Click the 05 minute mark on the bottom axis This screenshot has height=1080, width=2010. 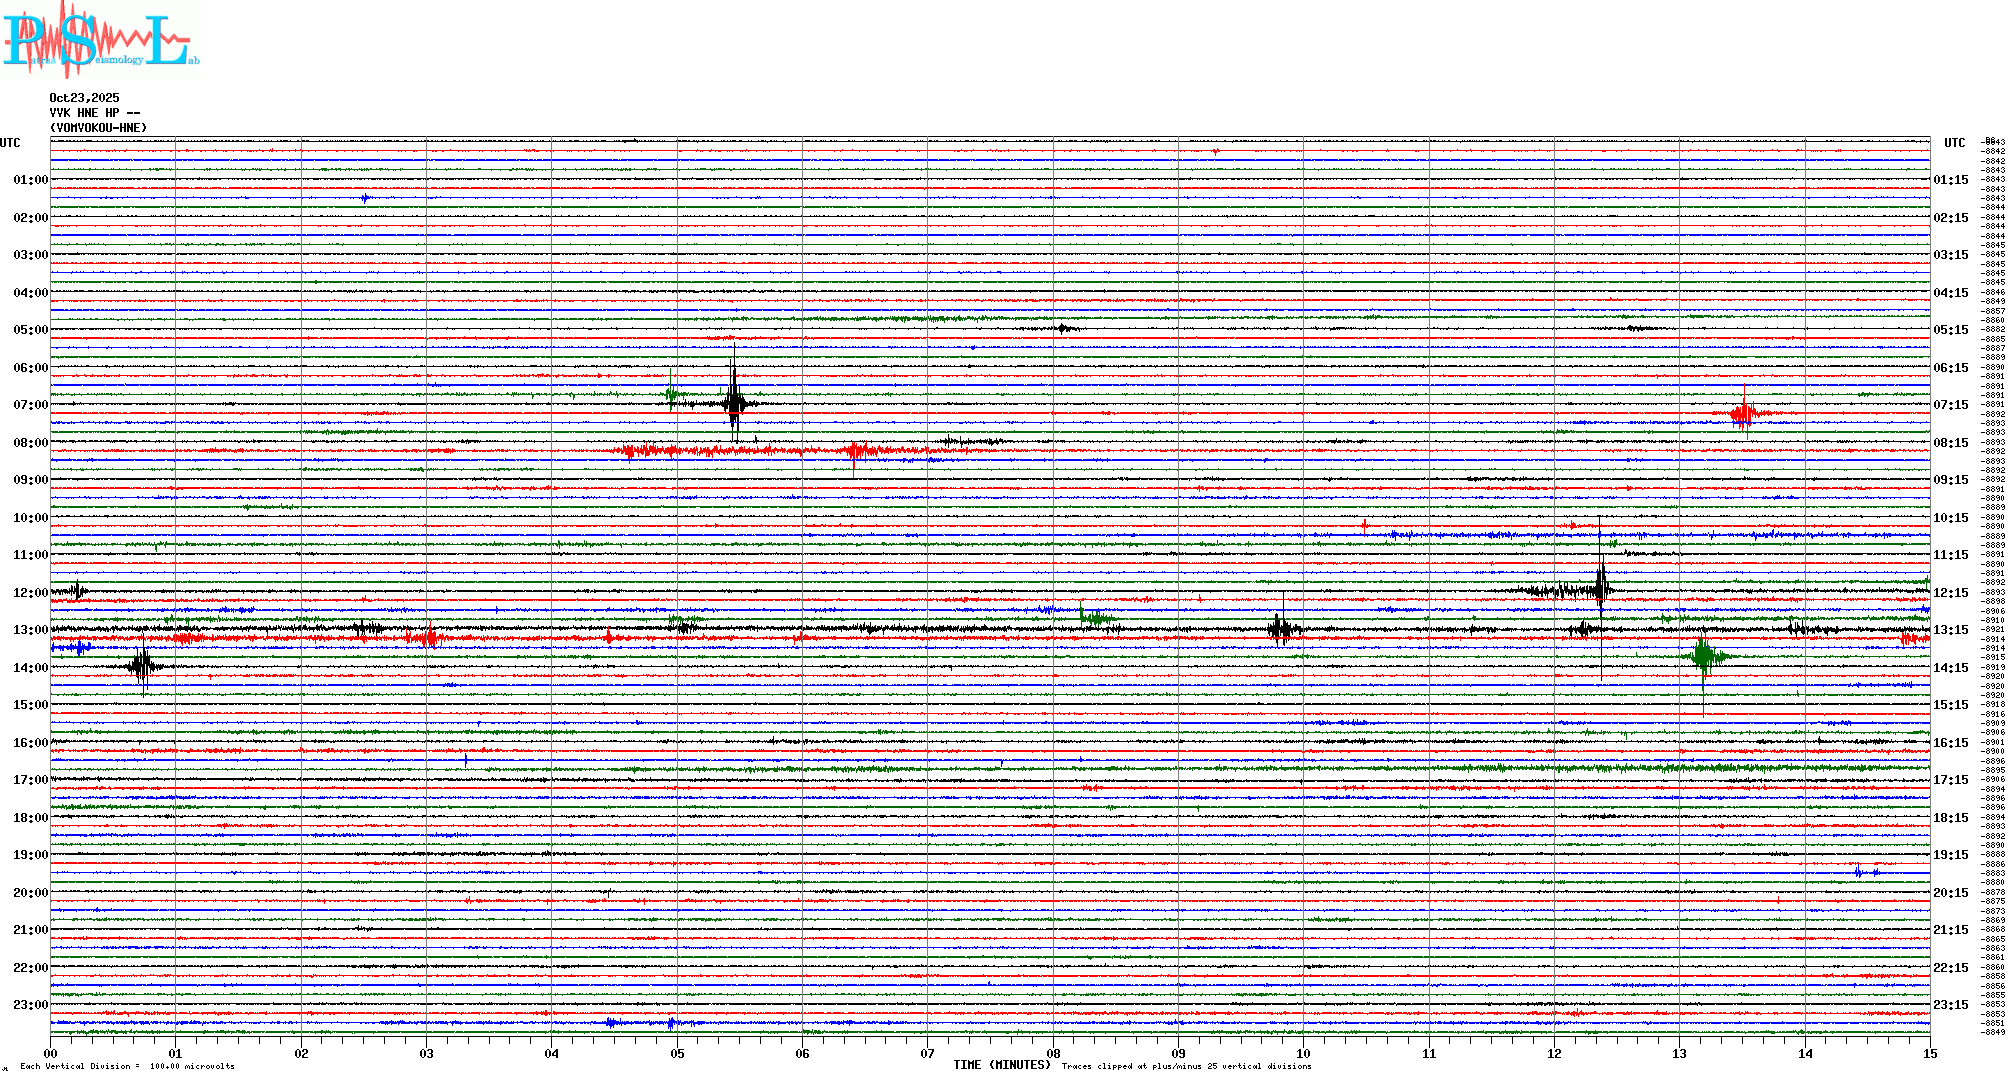[677, 1053]
